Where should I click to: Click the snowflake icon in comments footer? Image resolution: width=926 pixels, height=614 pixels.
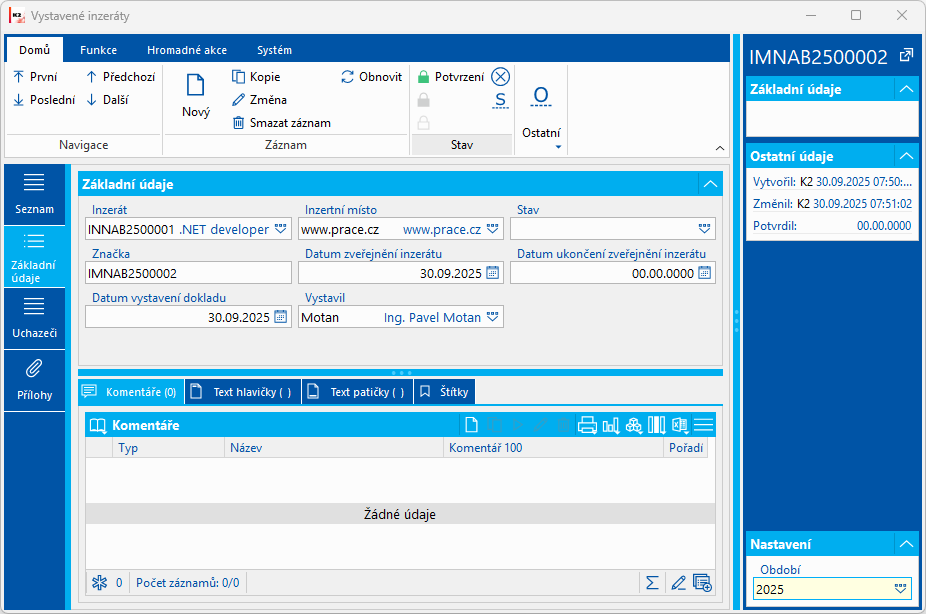pyautogui.click(x=99, y=583)
